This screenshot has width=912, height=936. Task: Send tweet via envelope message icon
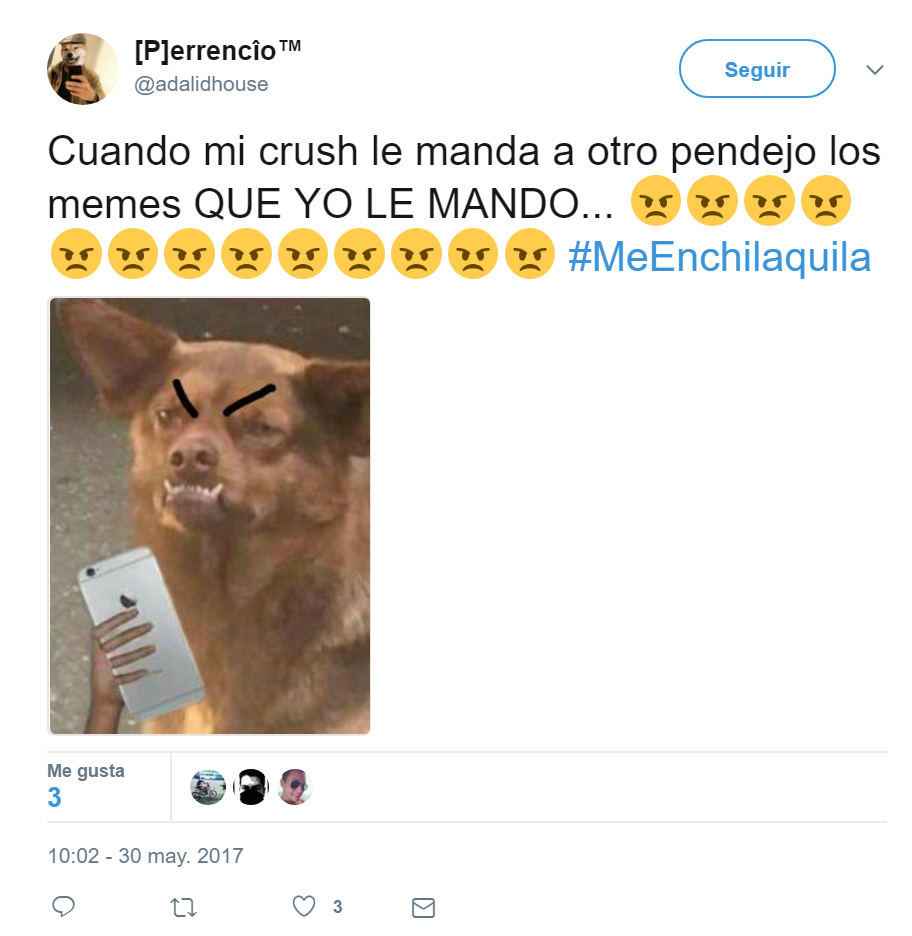[x=423, y=907]
